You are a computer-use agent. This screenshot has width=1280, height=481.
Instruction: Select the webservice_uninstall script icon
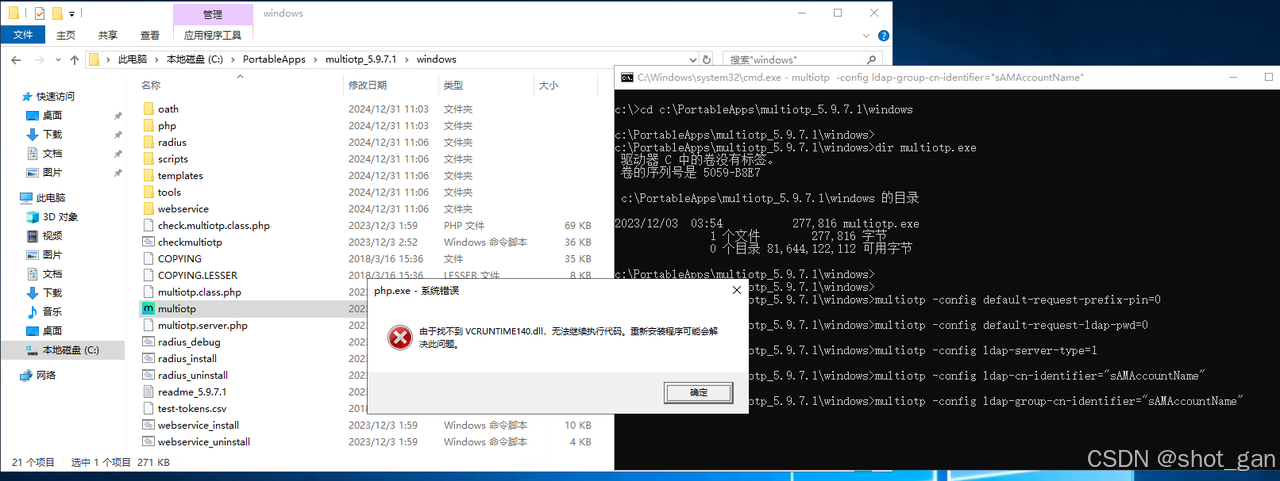pos(148,442)
